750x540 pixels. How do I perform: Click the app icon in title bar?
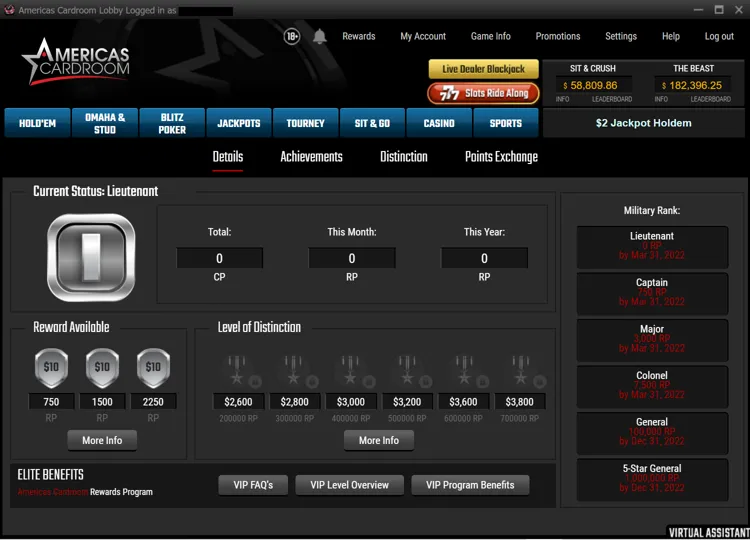pyautogui.click(x=9, y=10)
